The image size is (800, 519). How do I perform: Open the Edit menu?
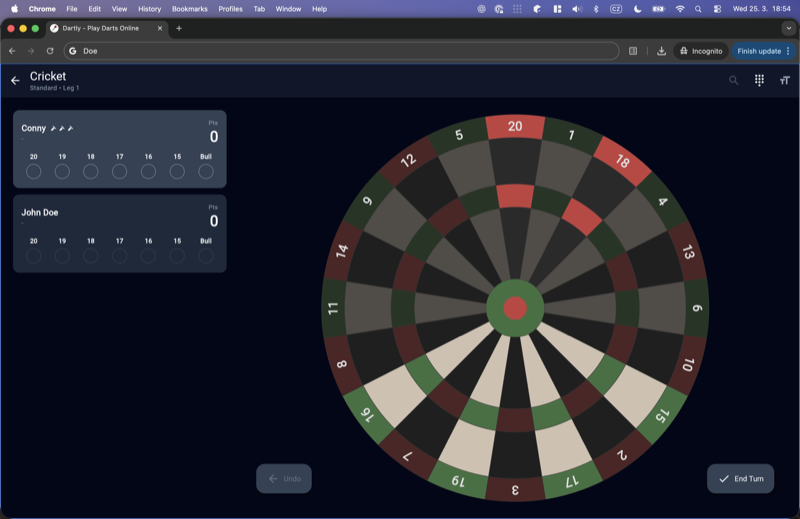point(94,9)
